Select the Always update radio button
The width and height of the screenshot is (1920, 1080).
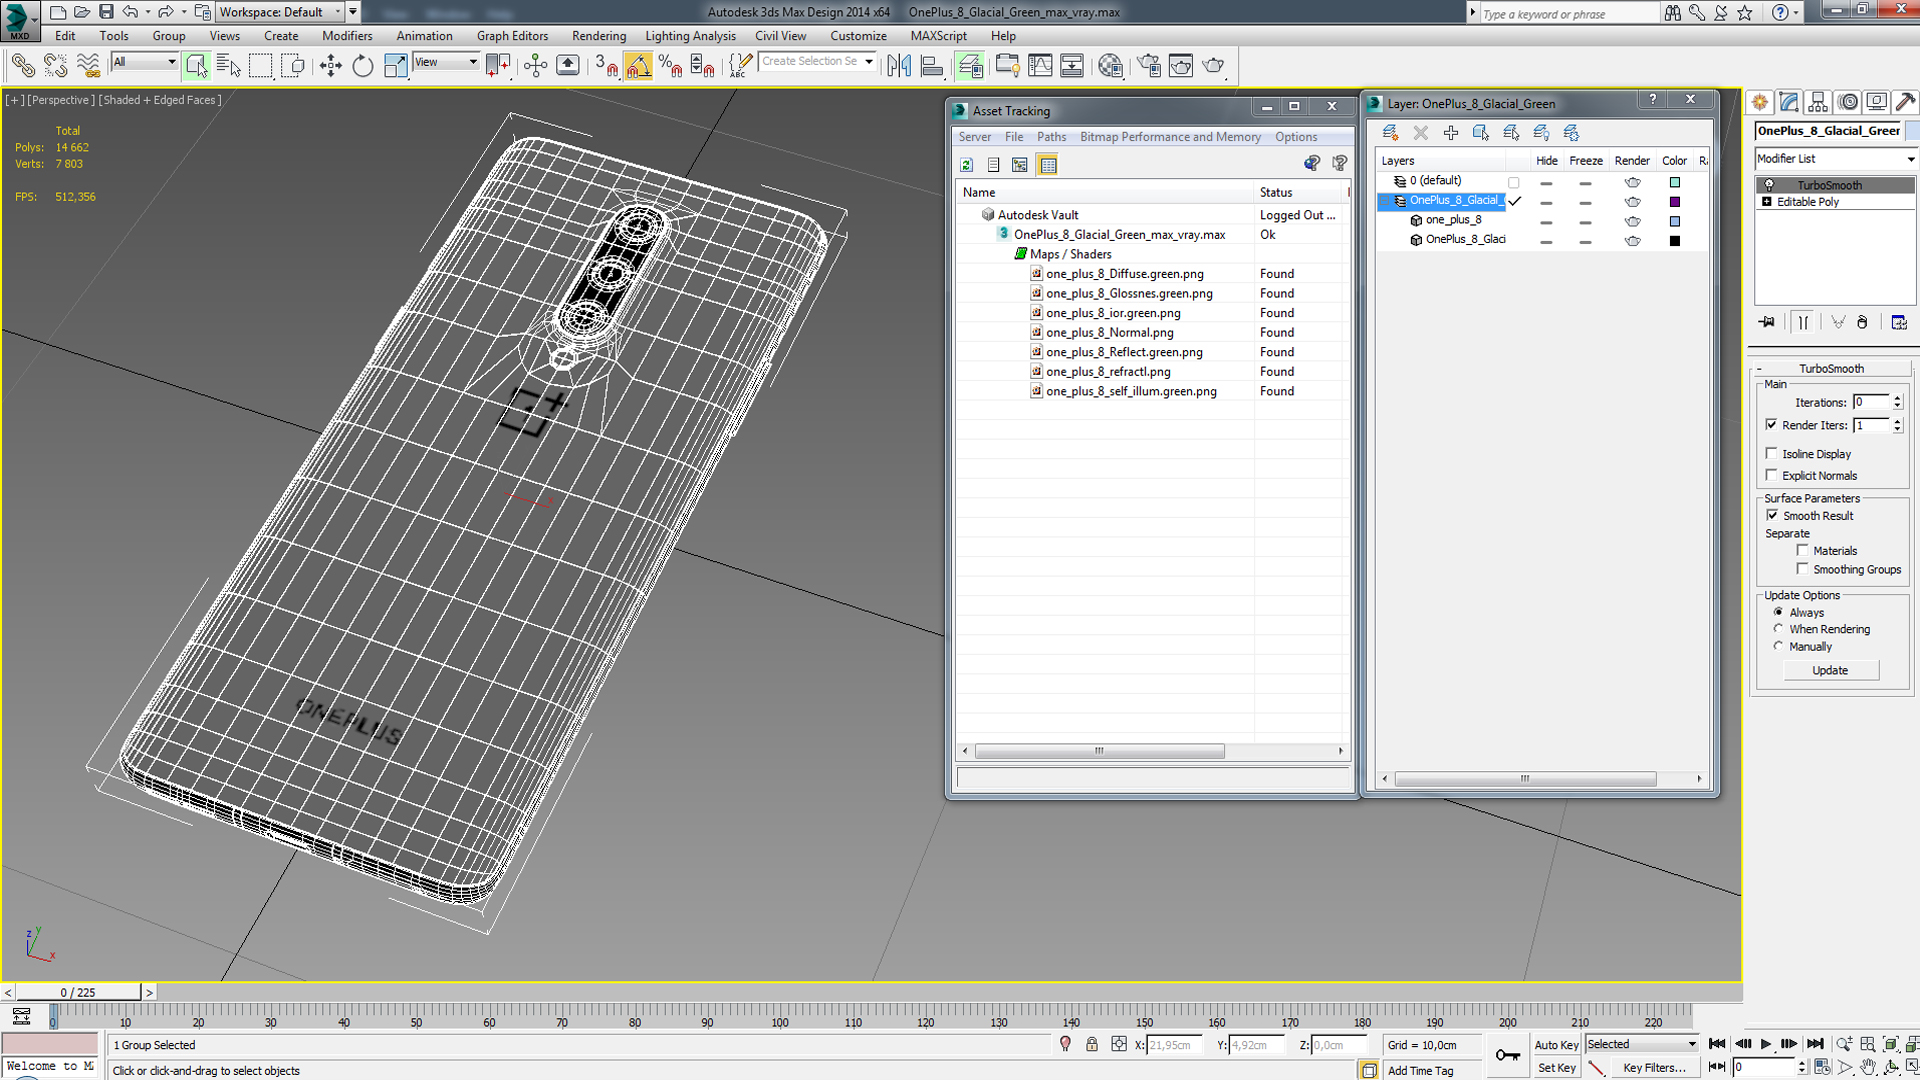pyautogui.click(x=1778, y=612)
